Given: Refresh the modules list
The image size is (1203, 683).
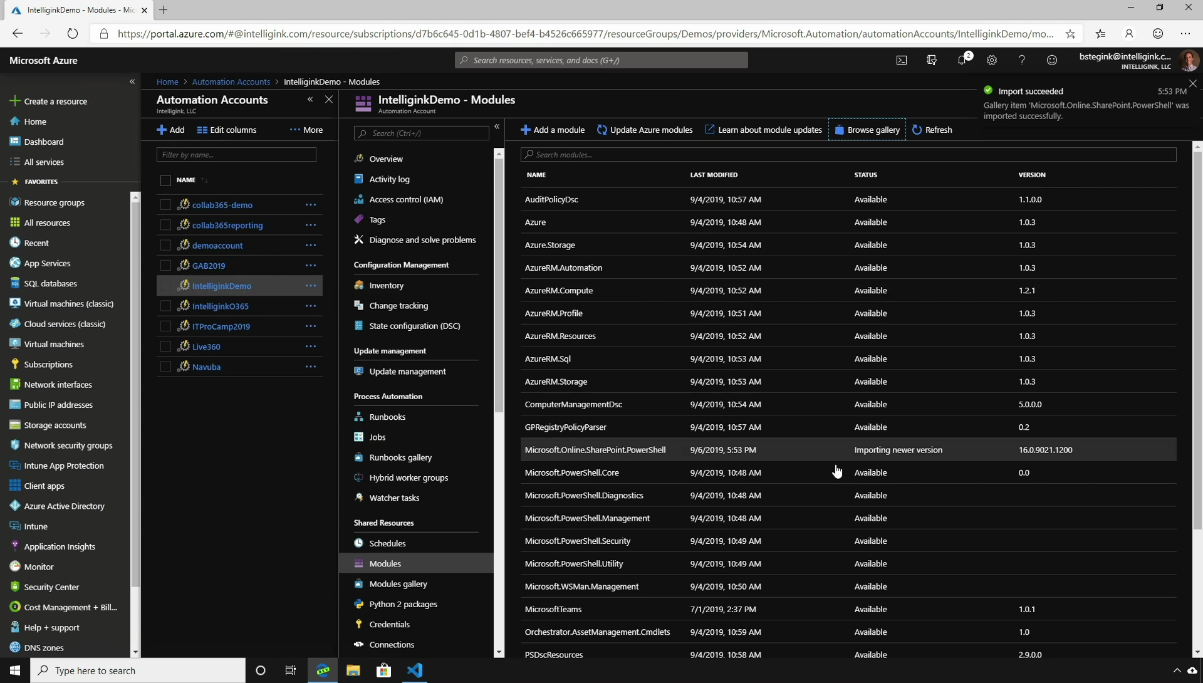Looking at the screenshot, I should [932, 130].
